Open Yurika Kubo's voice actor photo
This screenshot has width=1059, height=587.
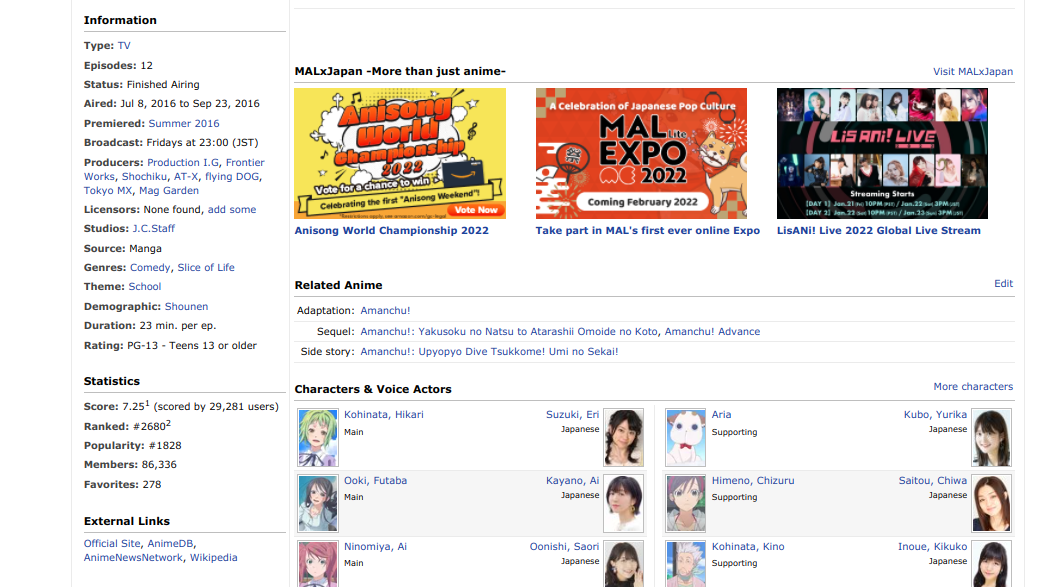tap(991, 437)
